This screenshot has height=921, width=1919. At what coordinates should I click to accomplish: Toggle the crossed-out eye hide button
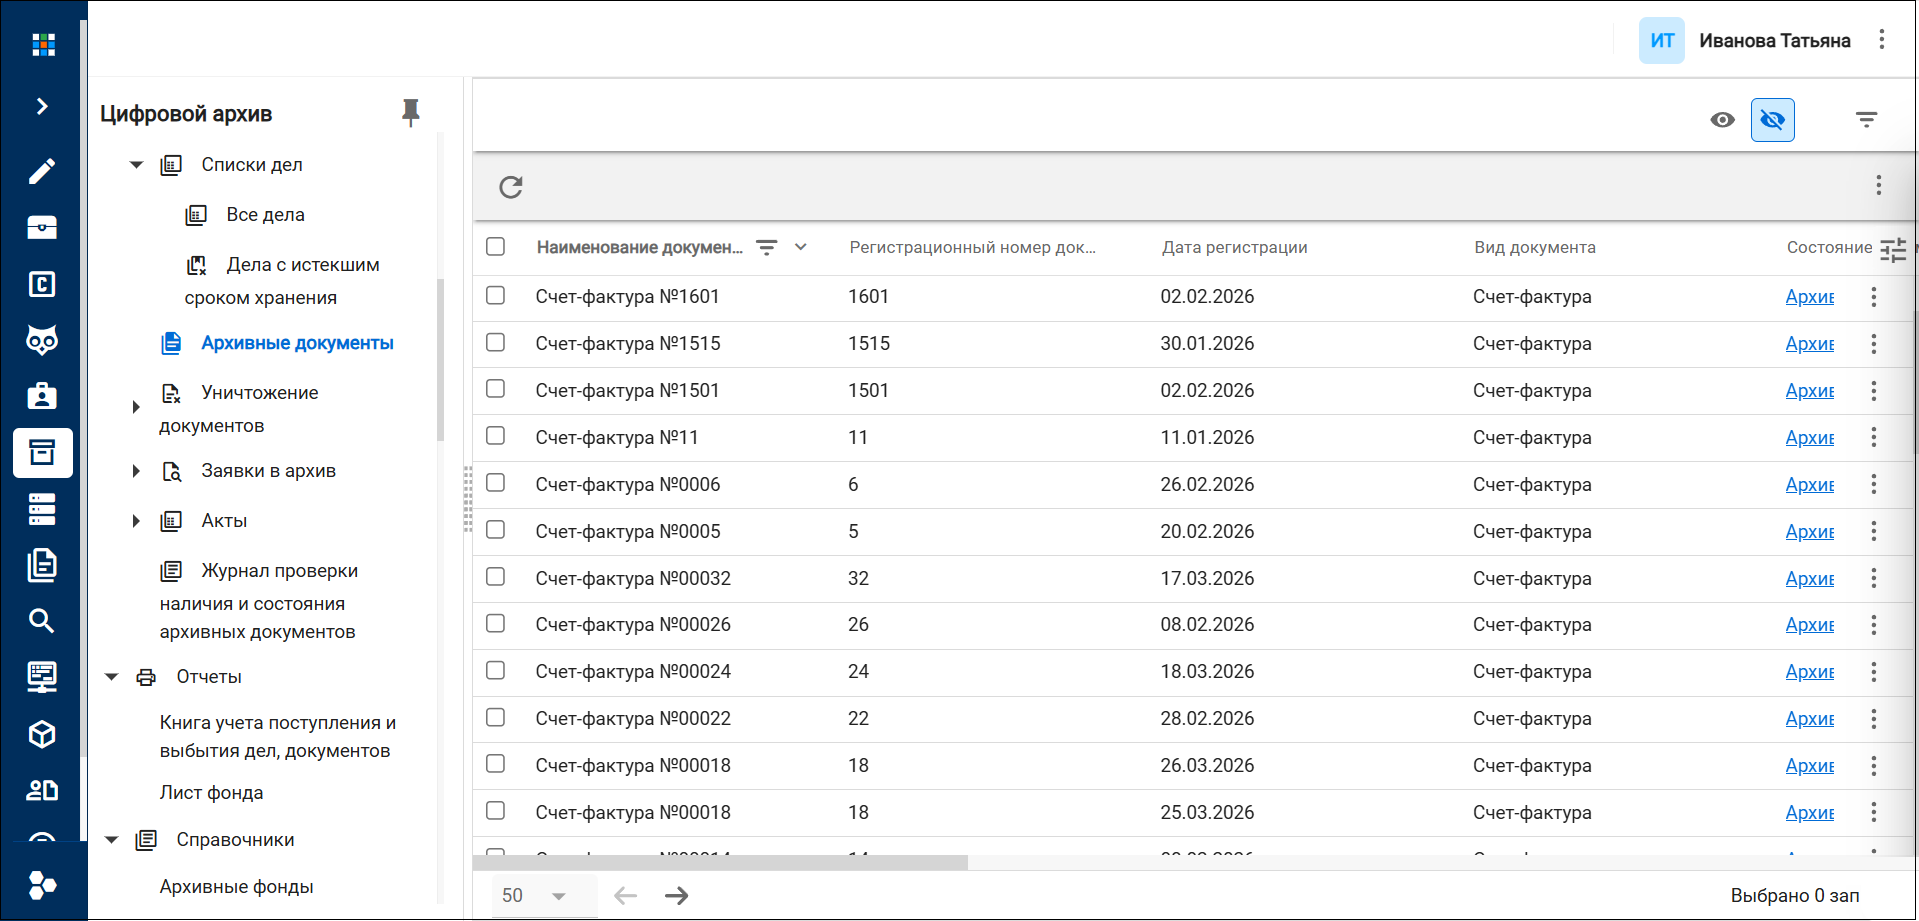pyautogui.click(x=1773, y=120)
